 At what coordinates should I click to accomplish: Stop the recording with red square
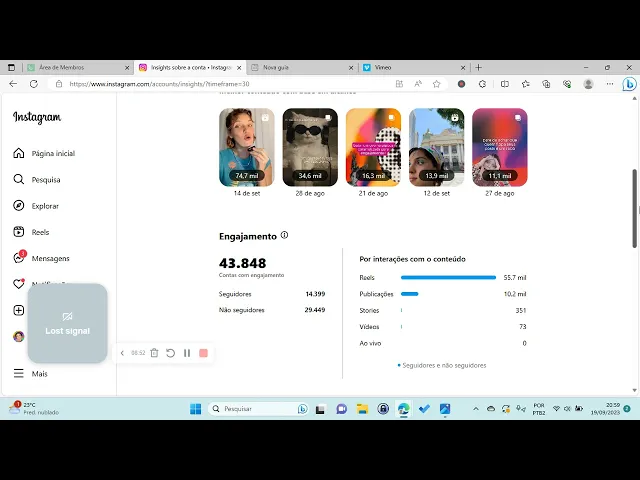(x=203, y=353)
